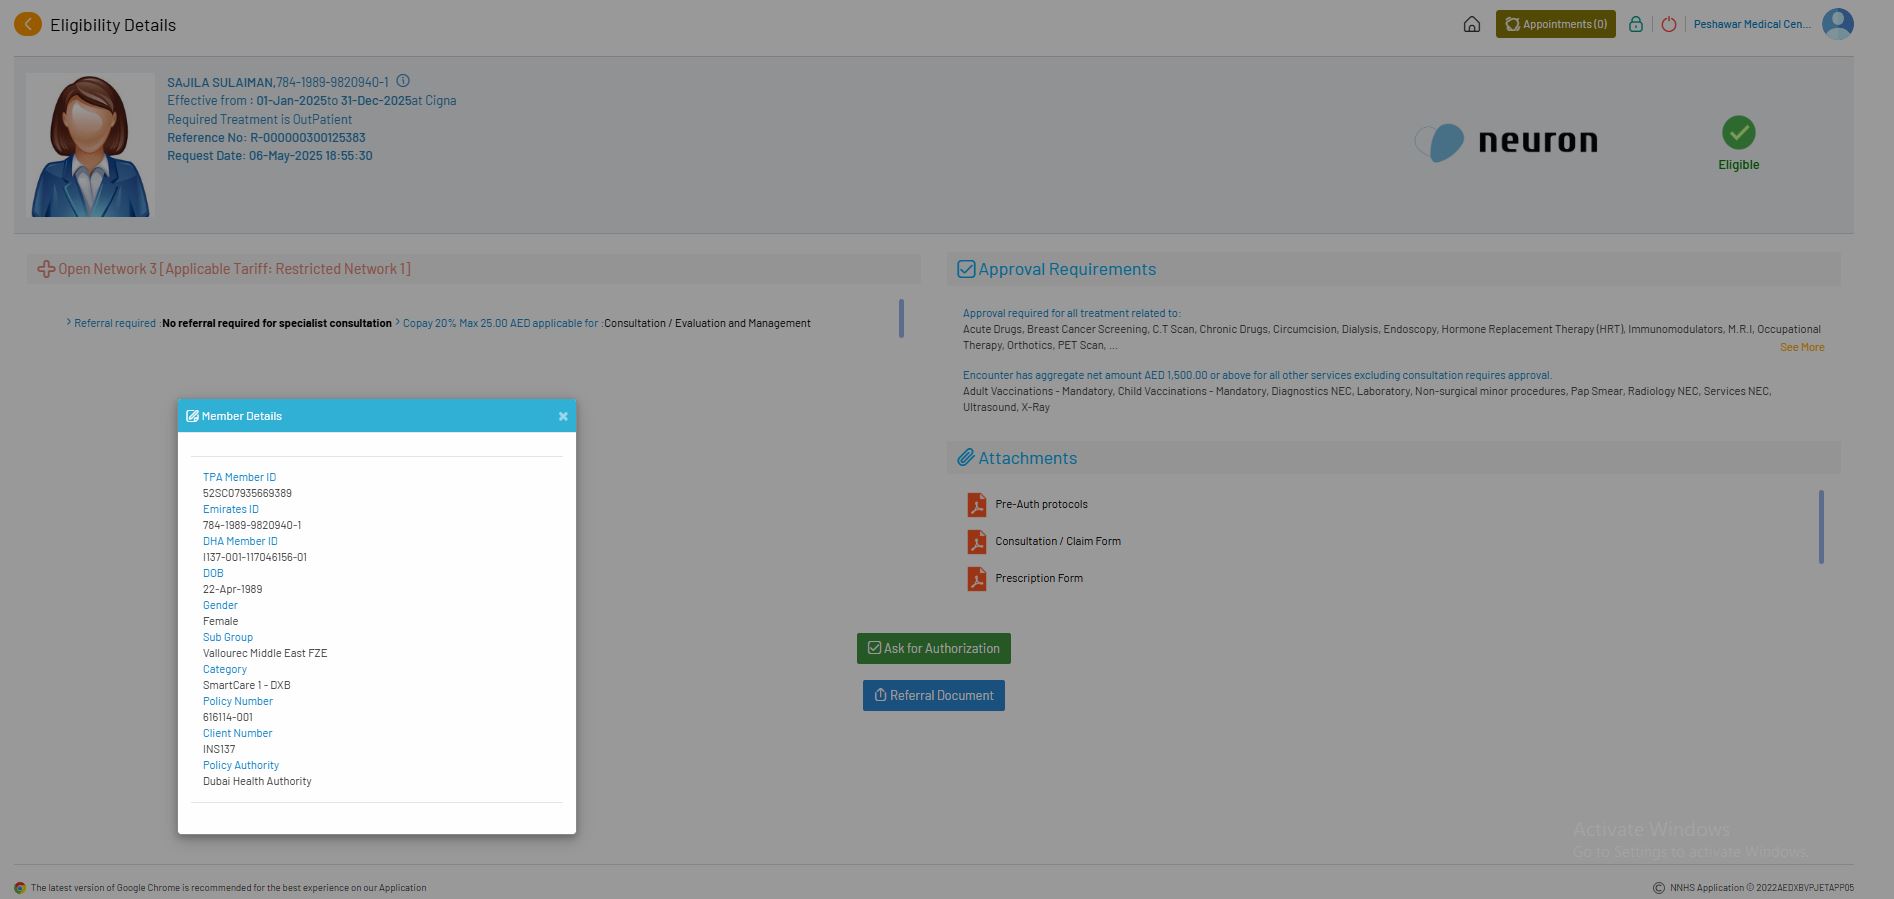Select DHA Member ID value I137-001-117046156-01
Viewport: 1894px width, 899px height.
[x=255, y=557]
